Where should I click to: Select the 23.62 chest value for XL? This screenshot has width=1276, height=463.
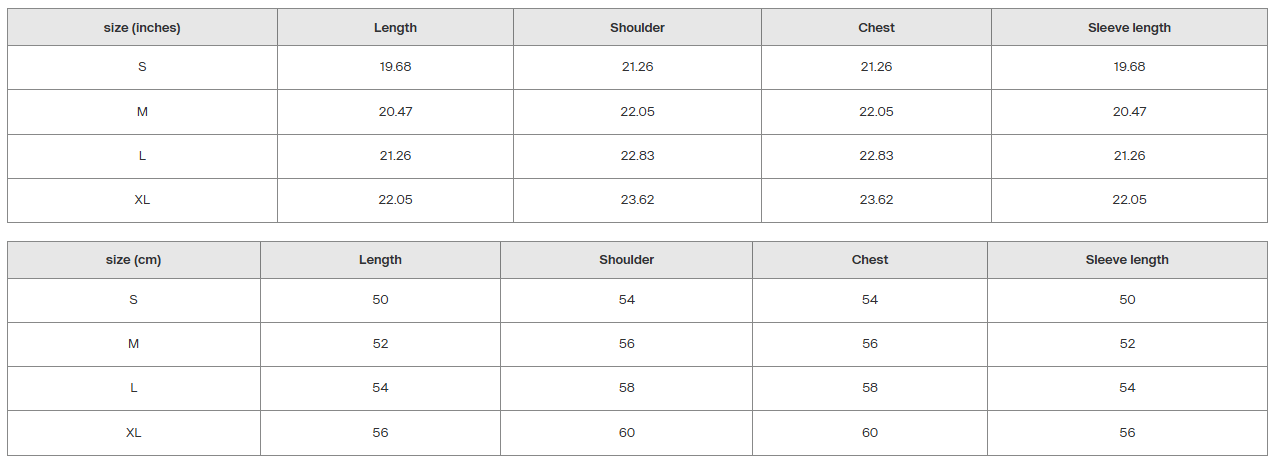tap(876, 200)
